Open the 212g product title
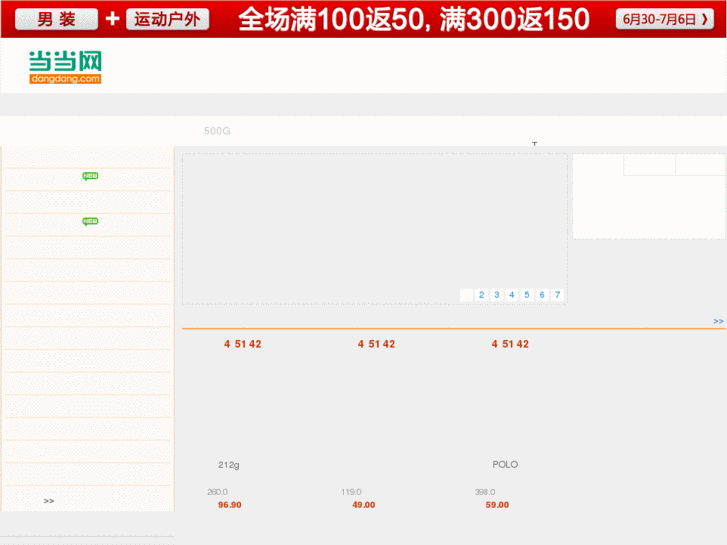 pos(229,465)
